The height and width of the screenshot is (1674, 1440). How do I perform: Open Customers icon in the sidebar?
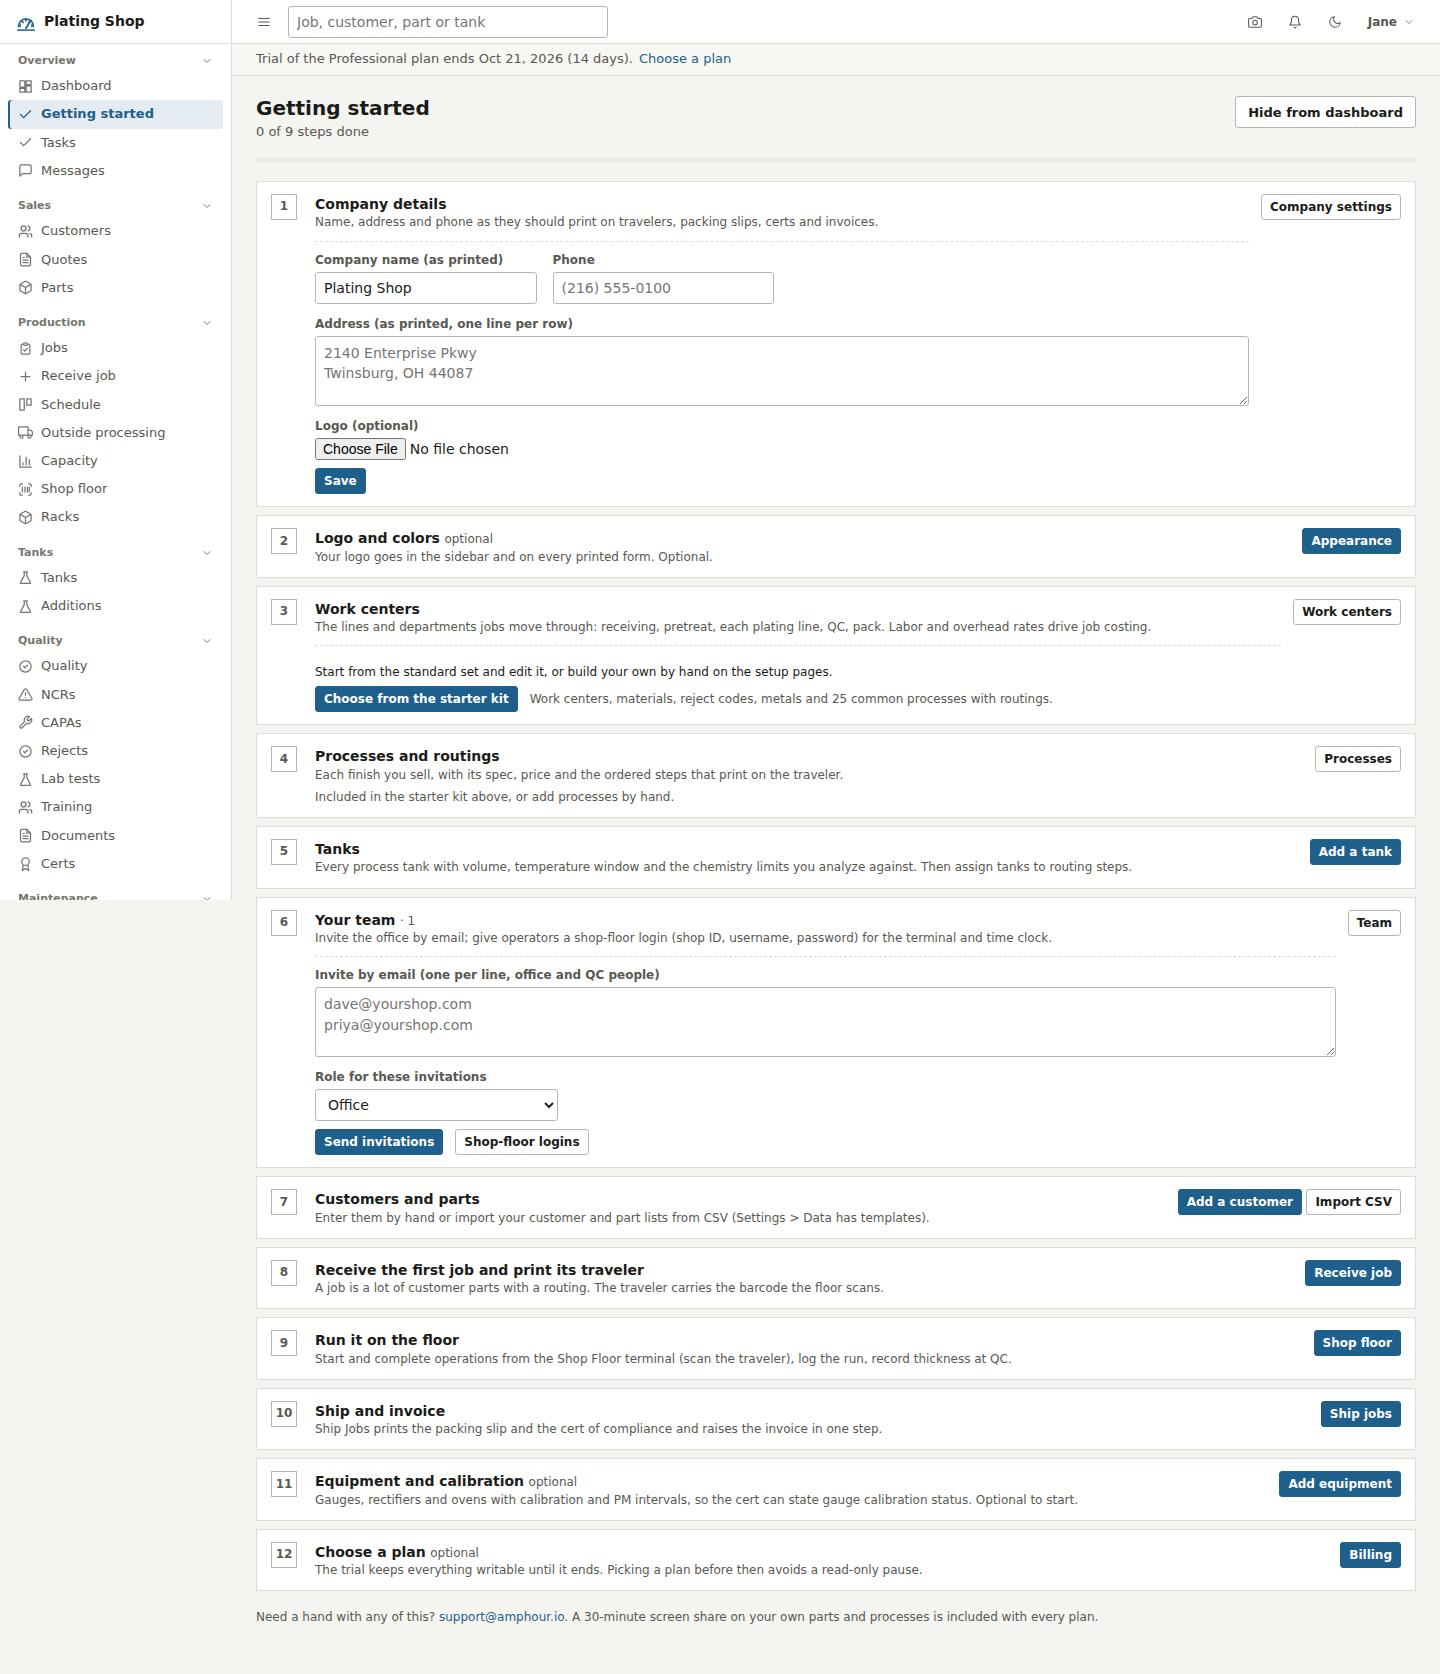[x=26, y=231]
